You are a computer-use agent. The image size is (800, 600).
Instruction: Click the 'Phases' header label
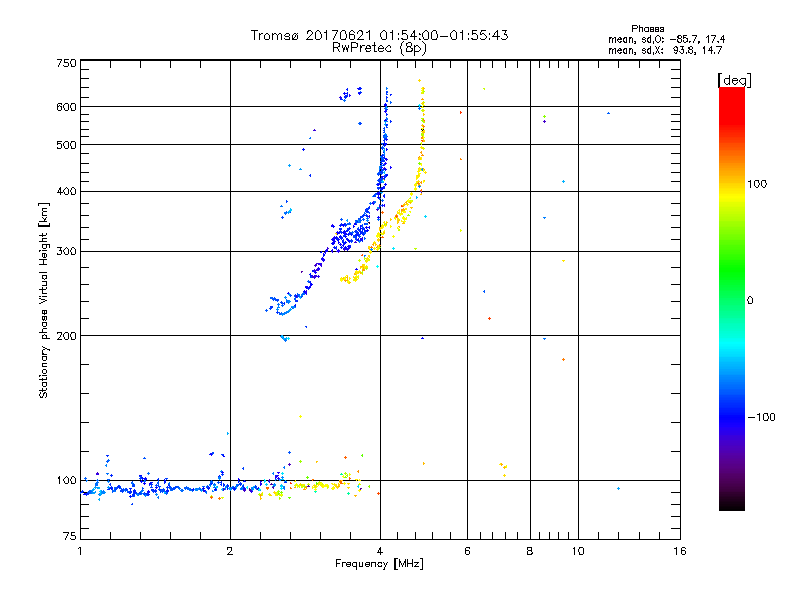pos(647,29)
